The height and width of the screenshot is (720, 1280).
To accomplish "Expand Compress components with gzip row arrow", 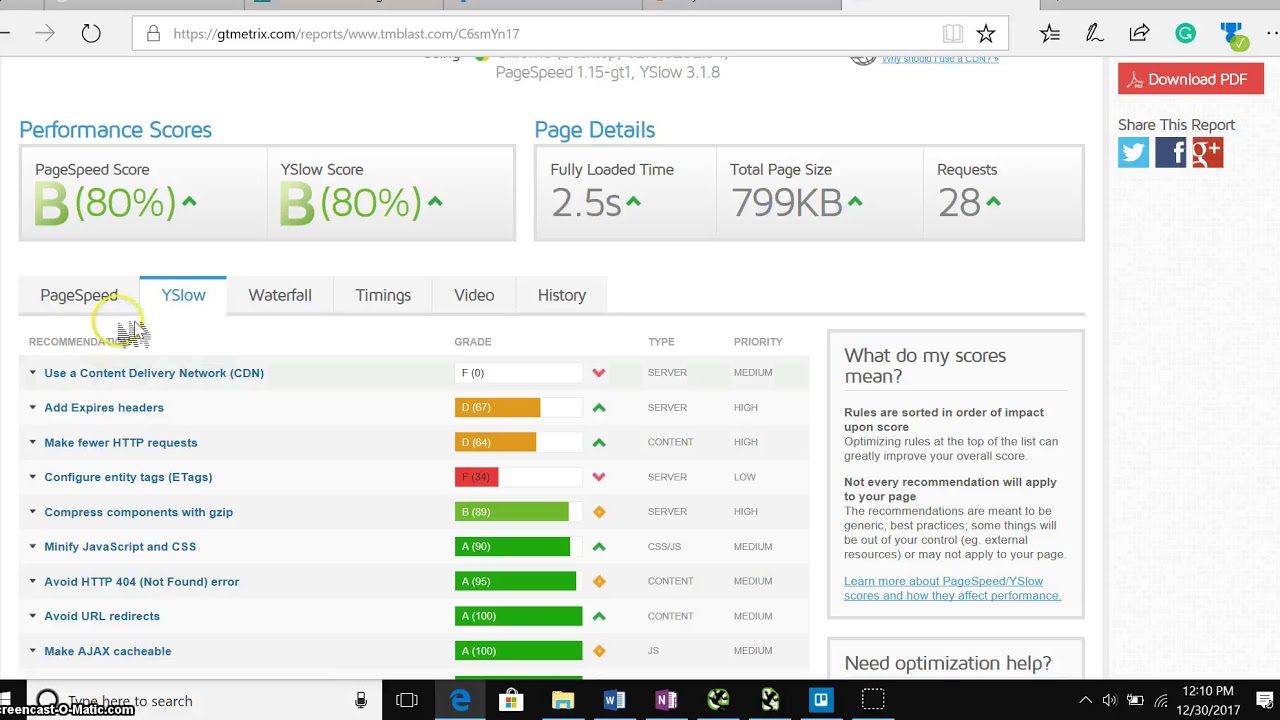I will [33, 512].
